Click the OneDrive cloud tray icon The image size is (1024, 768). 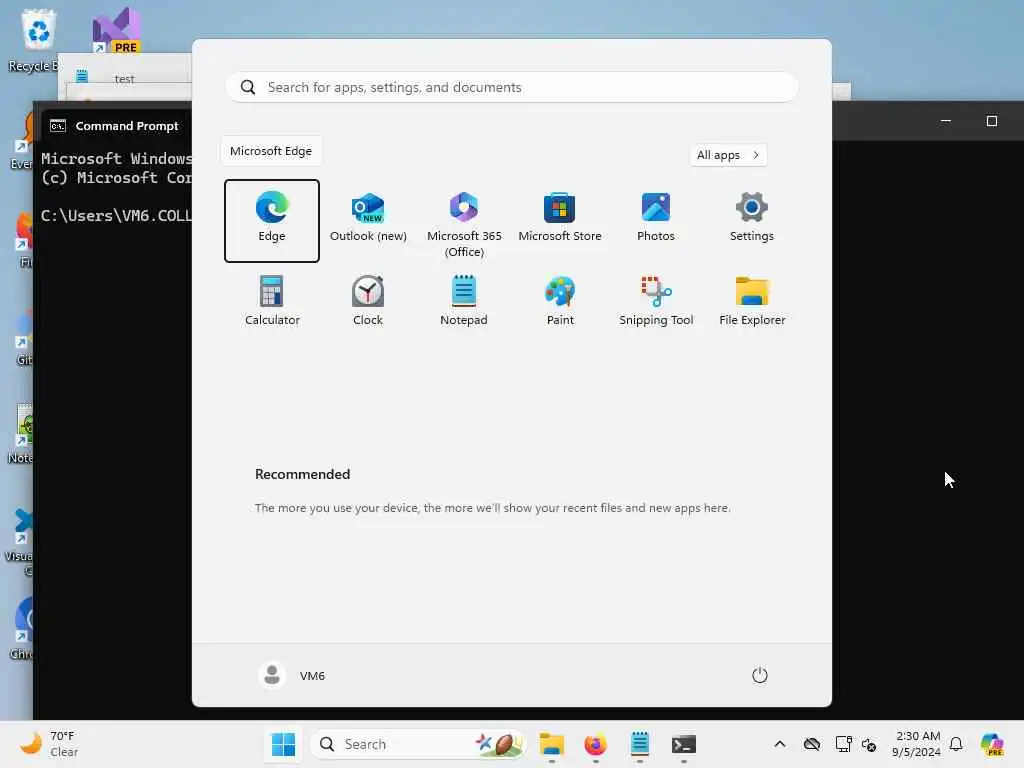812,744
